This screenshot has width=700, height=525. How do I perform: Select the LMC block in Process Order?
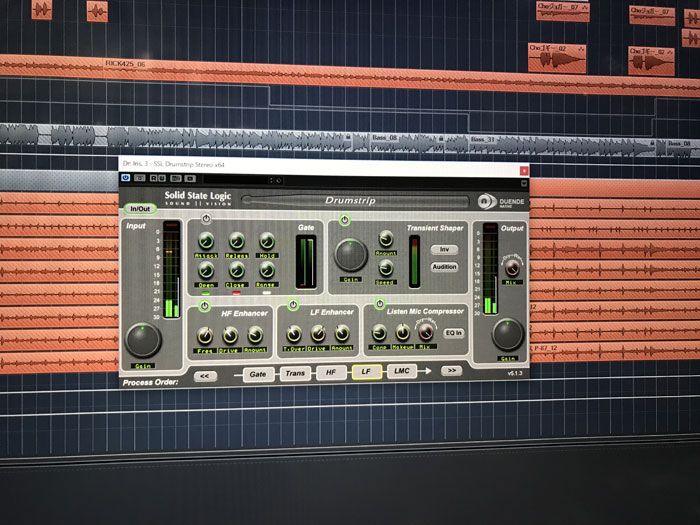tap(402, 371)
